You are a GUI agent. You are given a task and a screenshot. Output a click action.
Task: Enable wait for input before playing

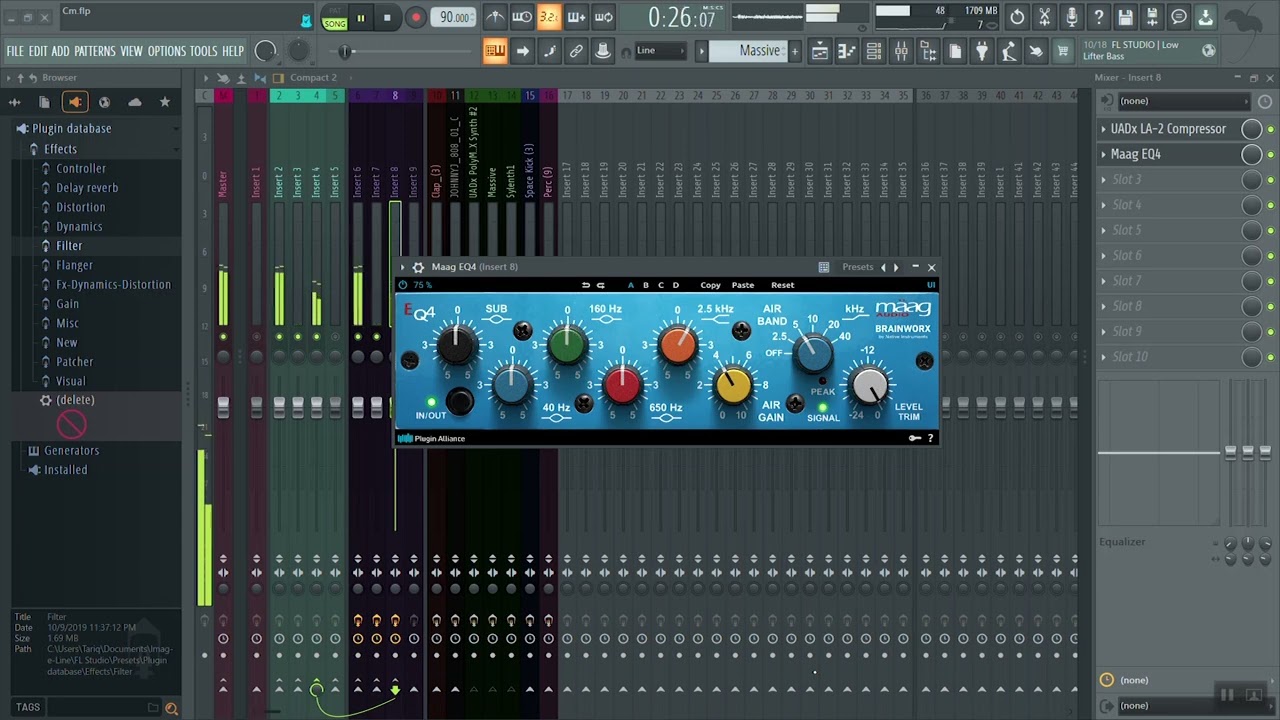tap(522, 17)
